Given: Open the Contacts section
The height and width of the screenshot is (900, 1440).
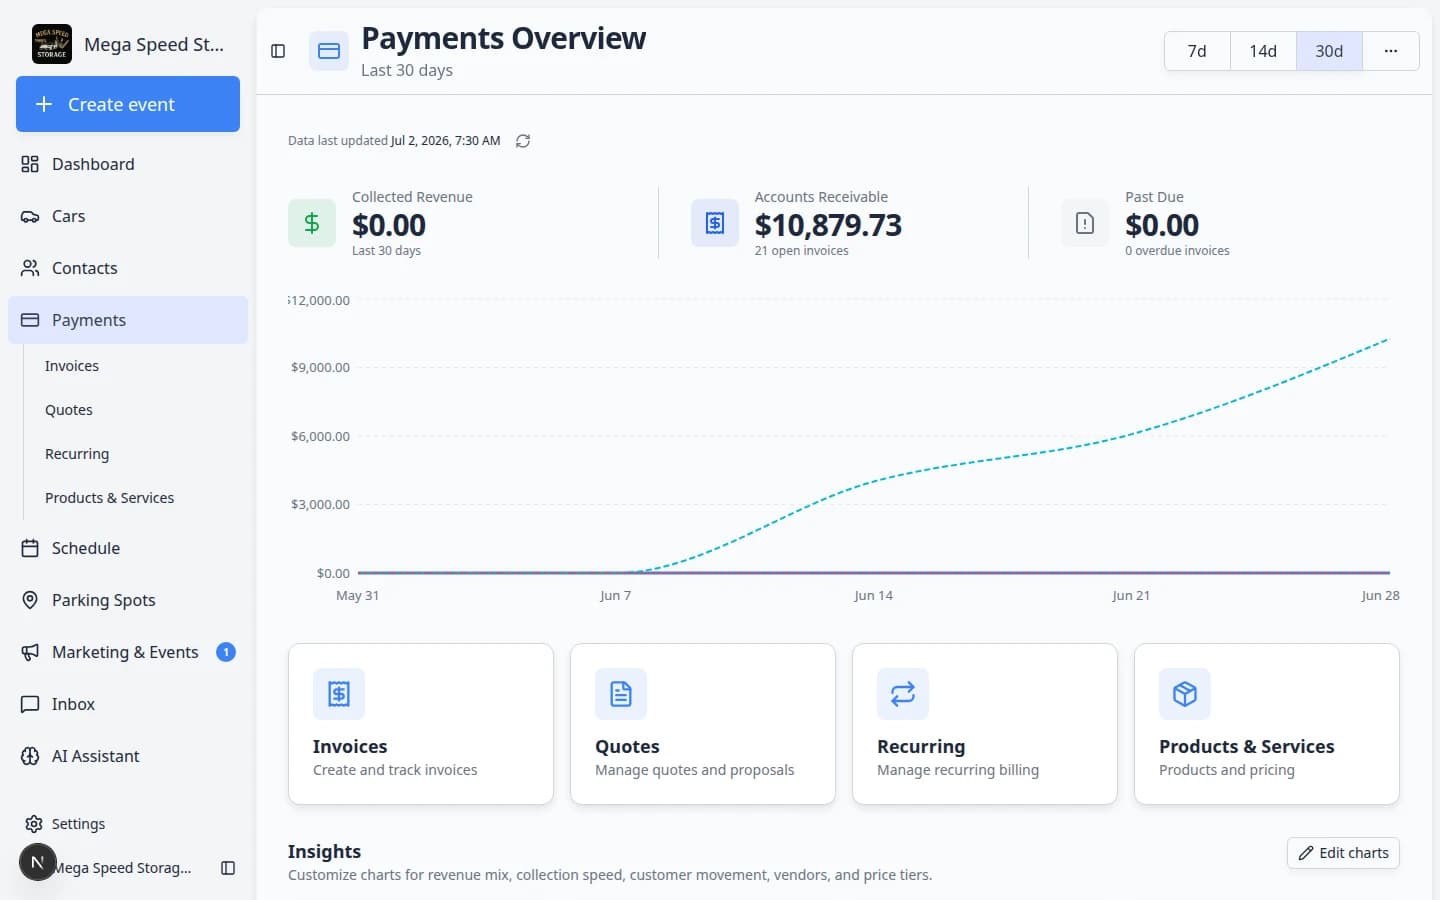Looking at the screenshot, I should [128, 268].
